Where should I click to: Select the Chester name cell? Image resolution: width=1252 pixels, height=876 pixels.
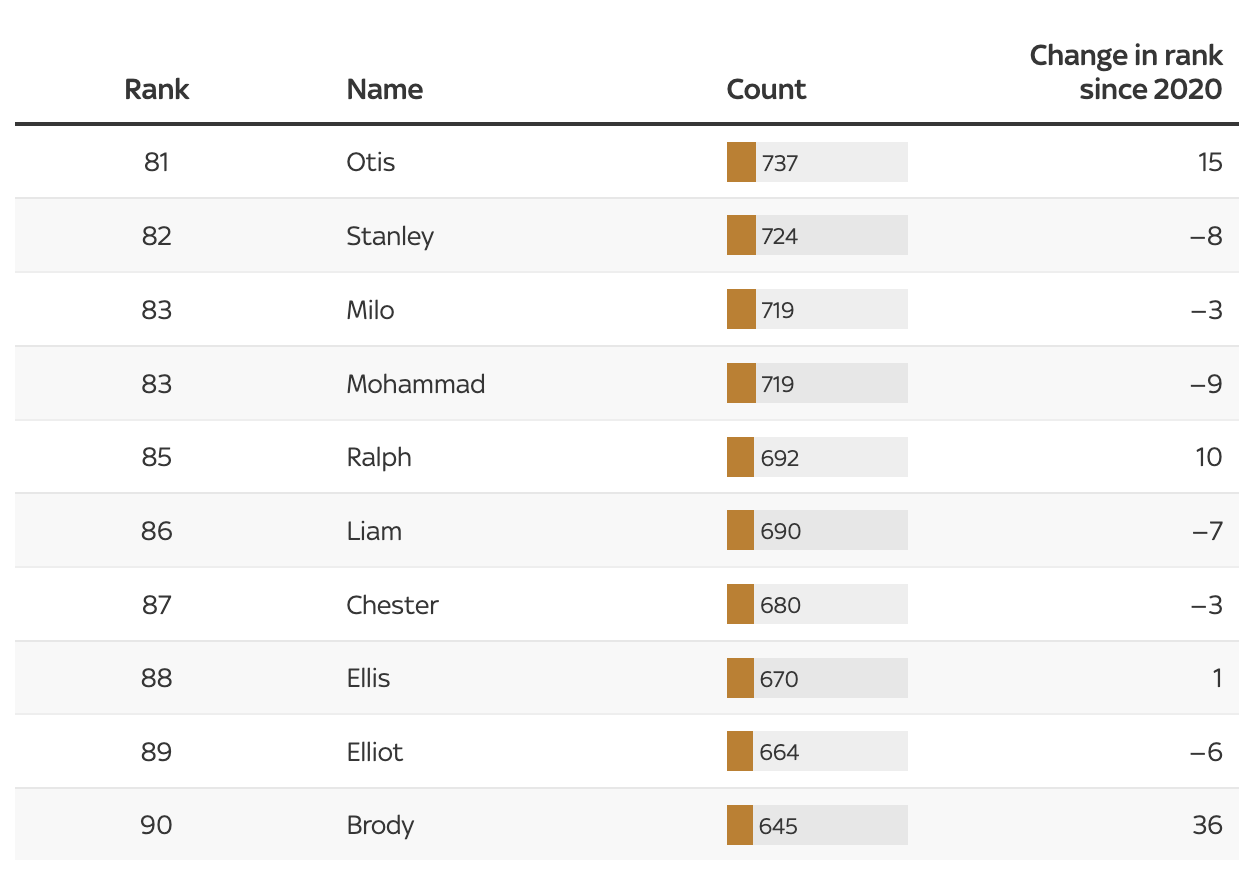coord(392,605)
